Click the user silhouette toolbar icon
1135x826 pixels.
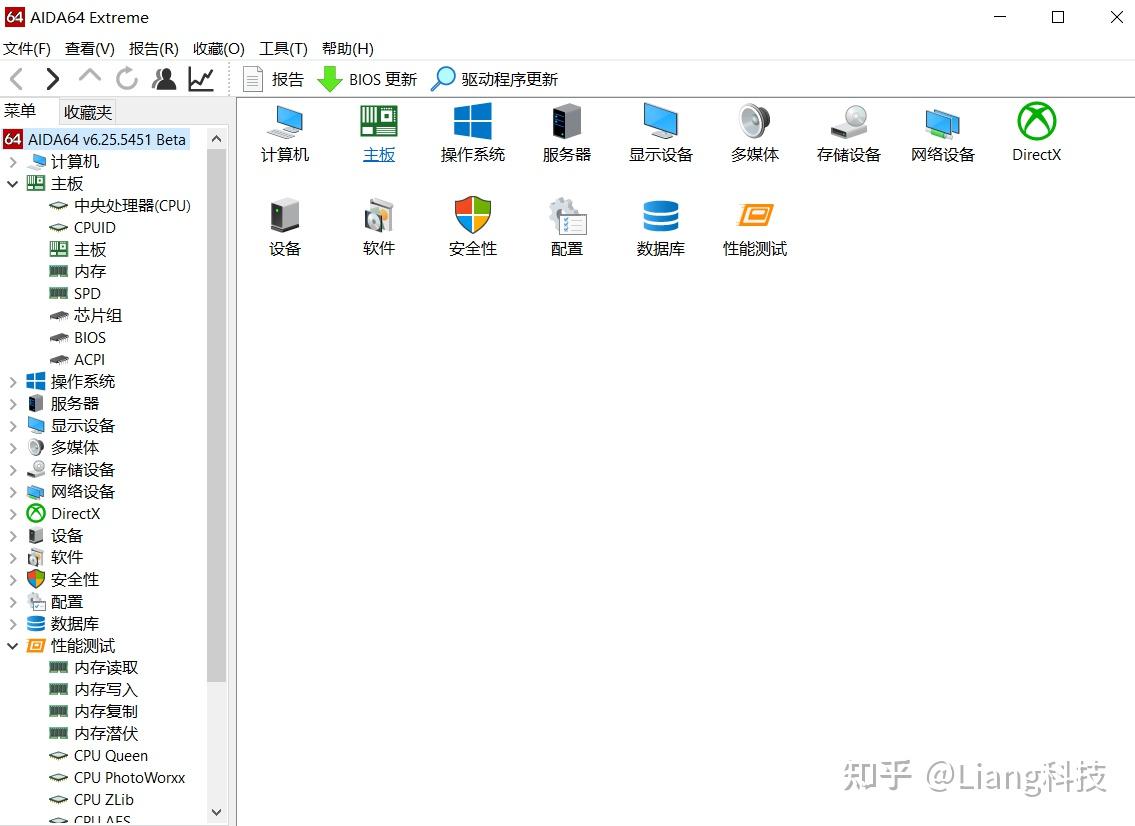coord(164,79)
